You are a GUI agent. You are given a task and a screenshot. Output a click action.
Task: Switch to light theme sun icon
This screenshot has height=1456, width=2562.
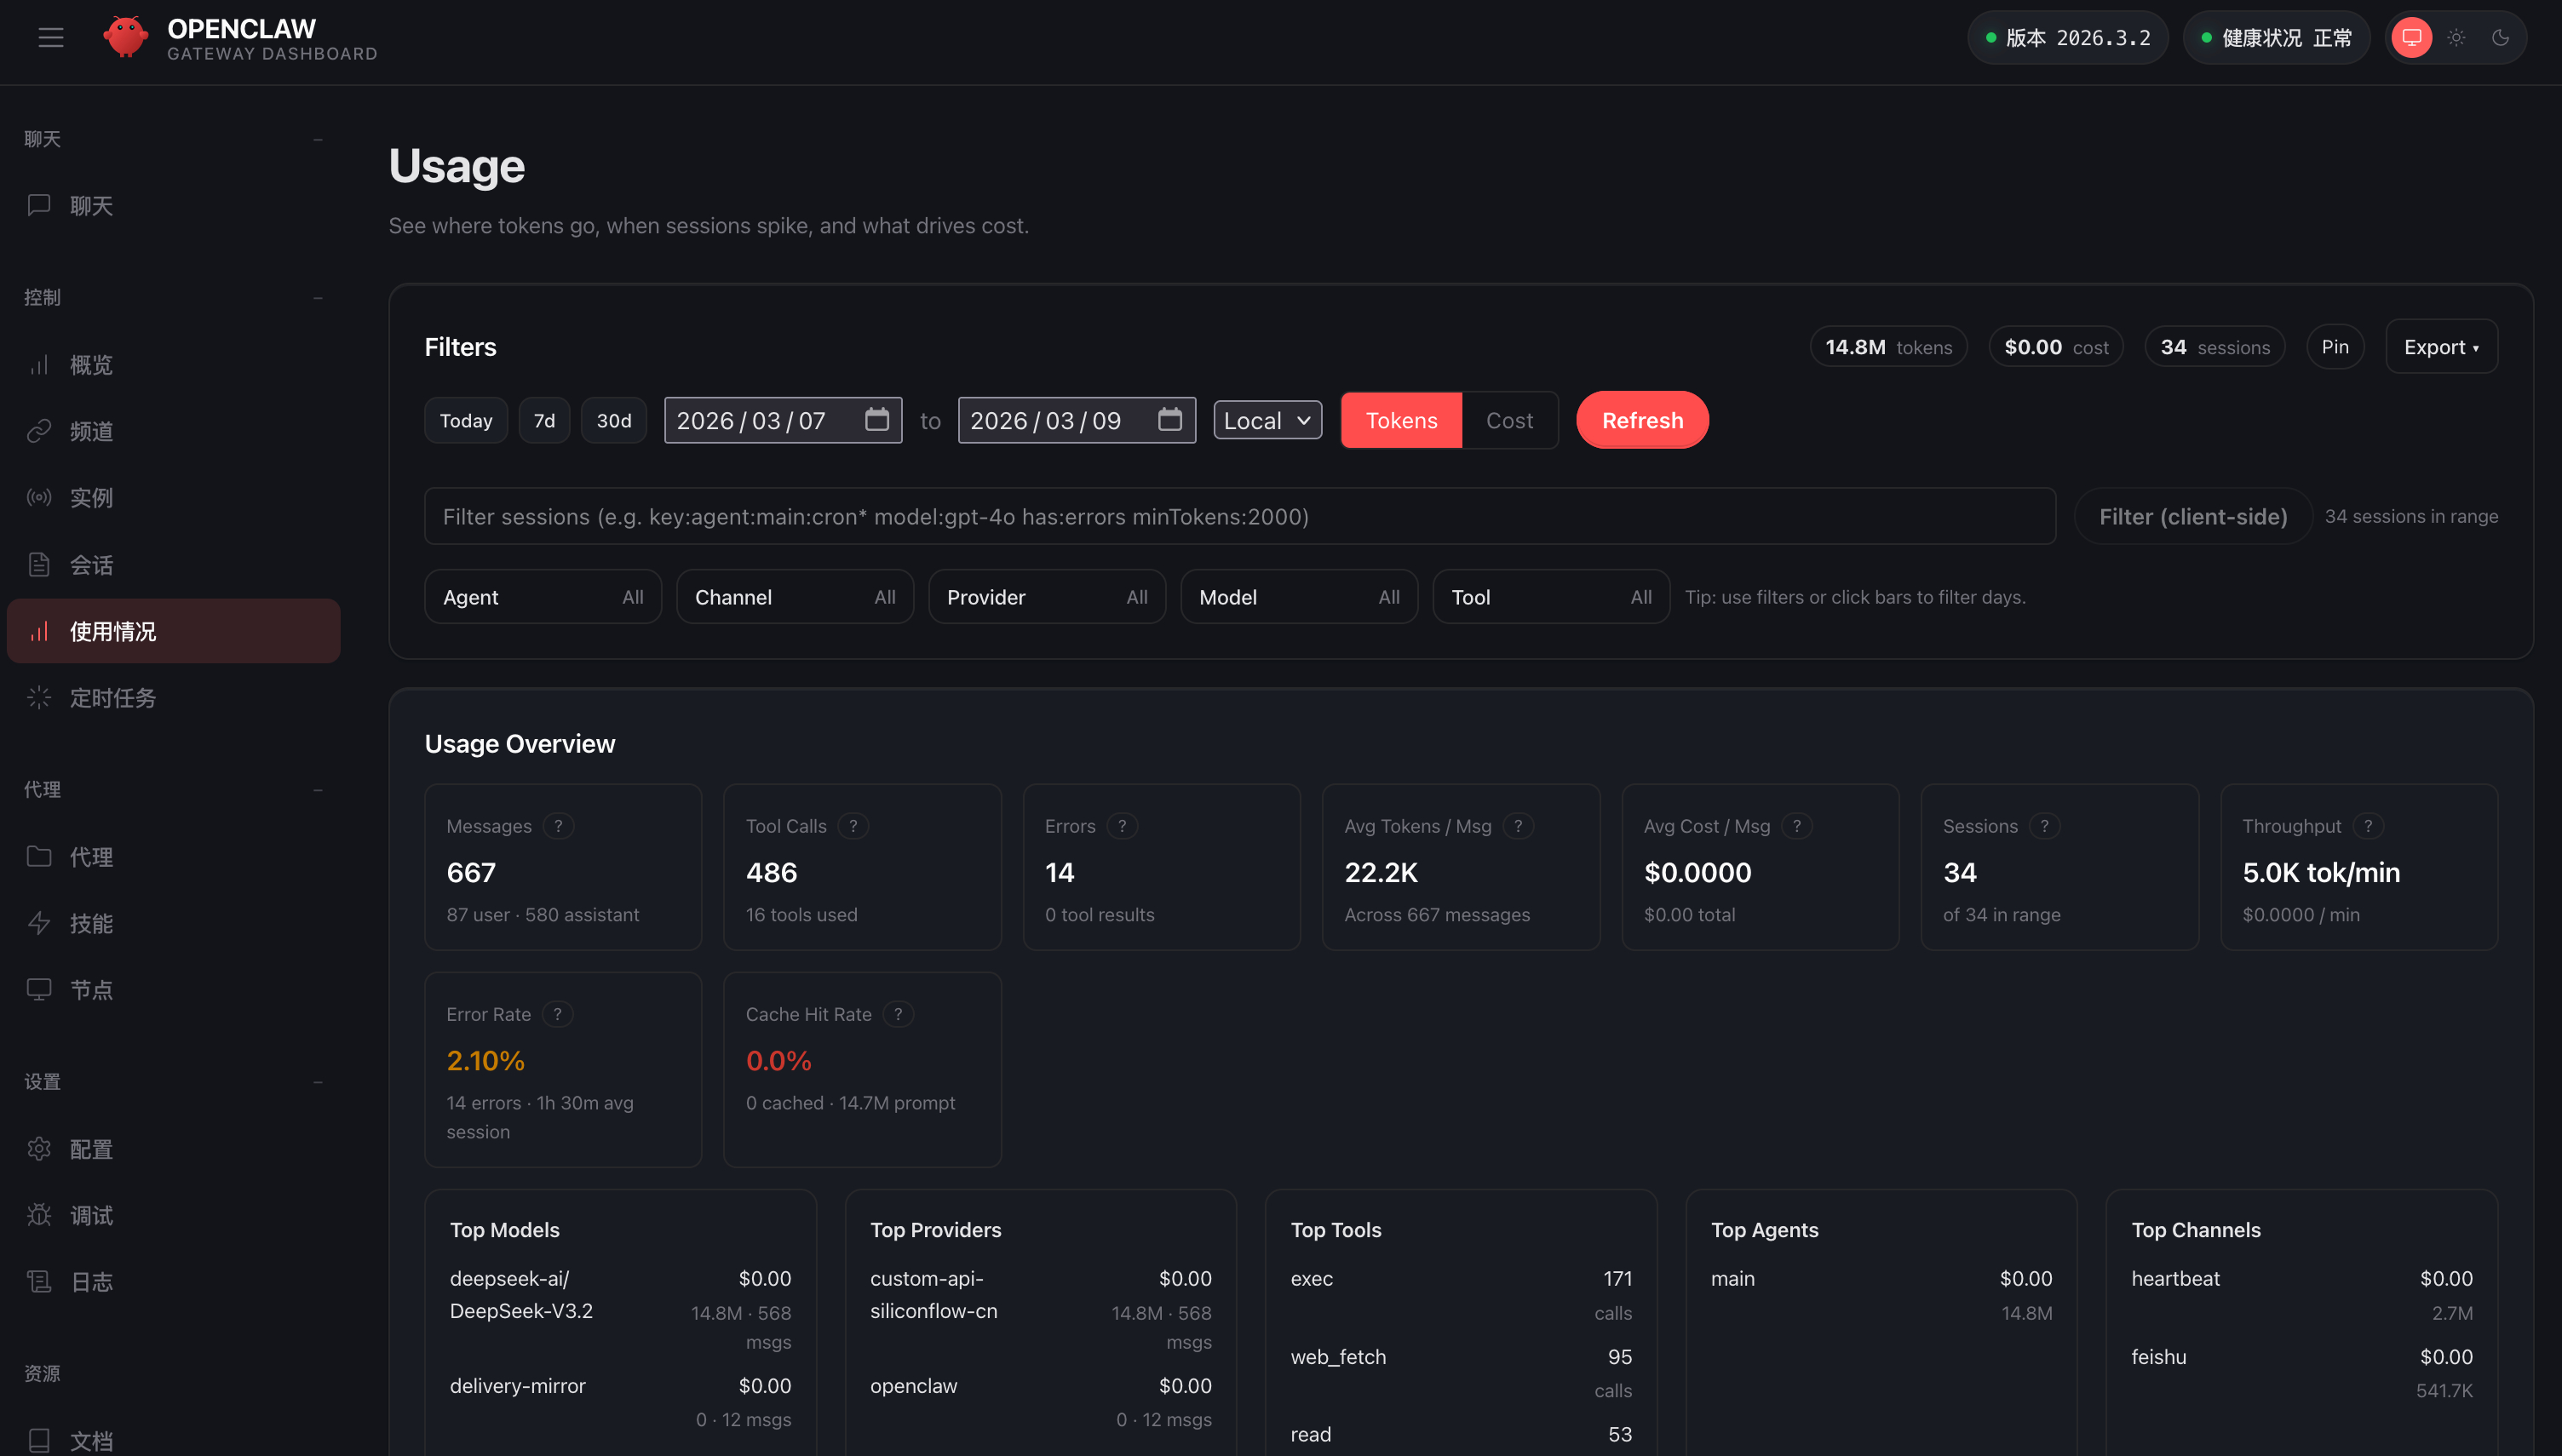[x=2456, y=38]
